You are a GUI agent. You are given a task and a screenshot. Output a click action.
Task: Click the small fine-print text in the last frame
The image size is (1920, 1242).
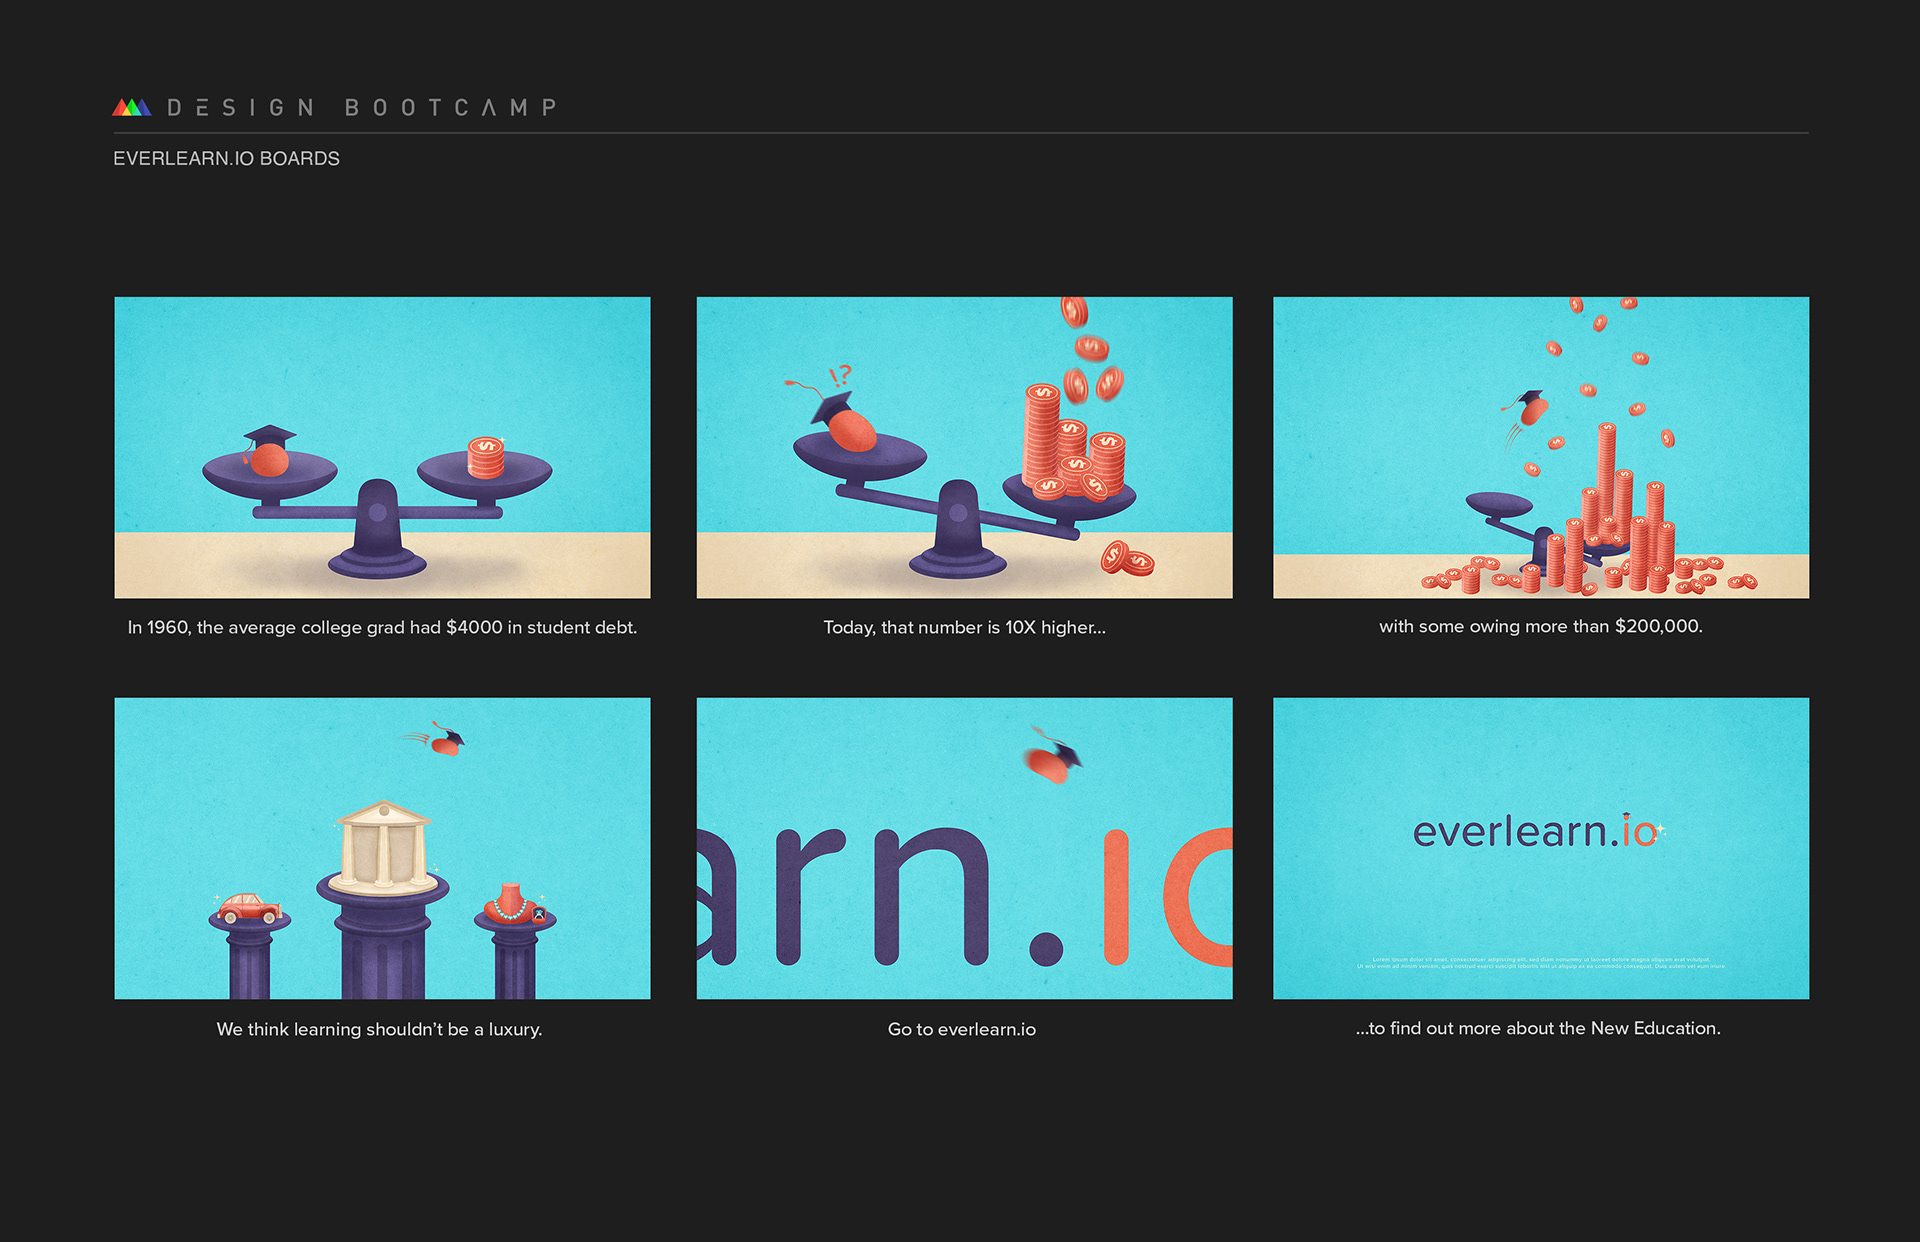click(x=1541, y=963)
